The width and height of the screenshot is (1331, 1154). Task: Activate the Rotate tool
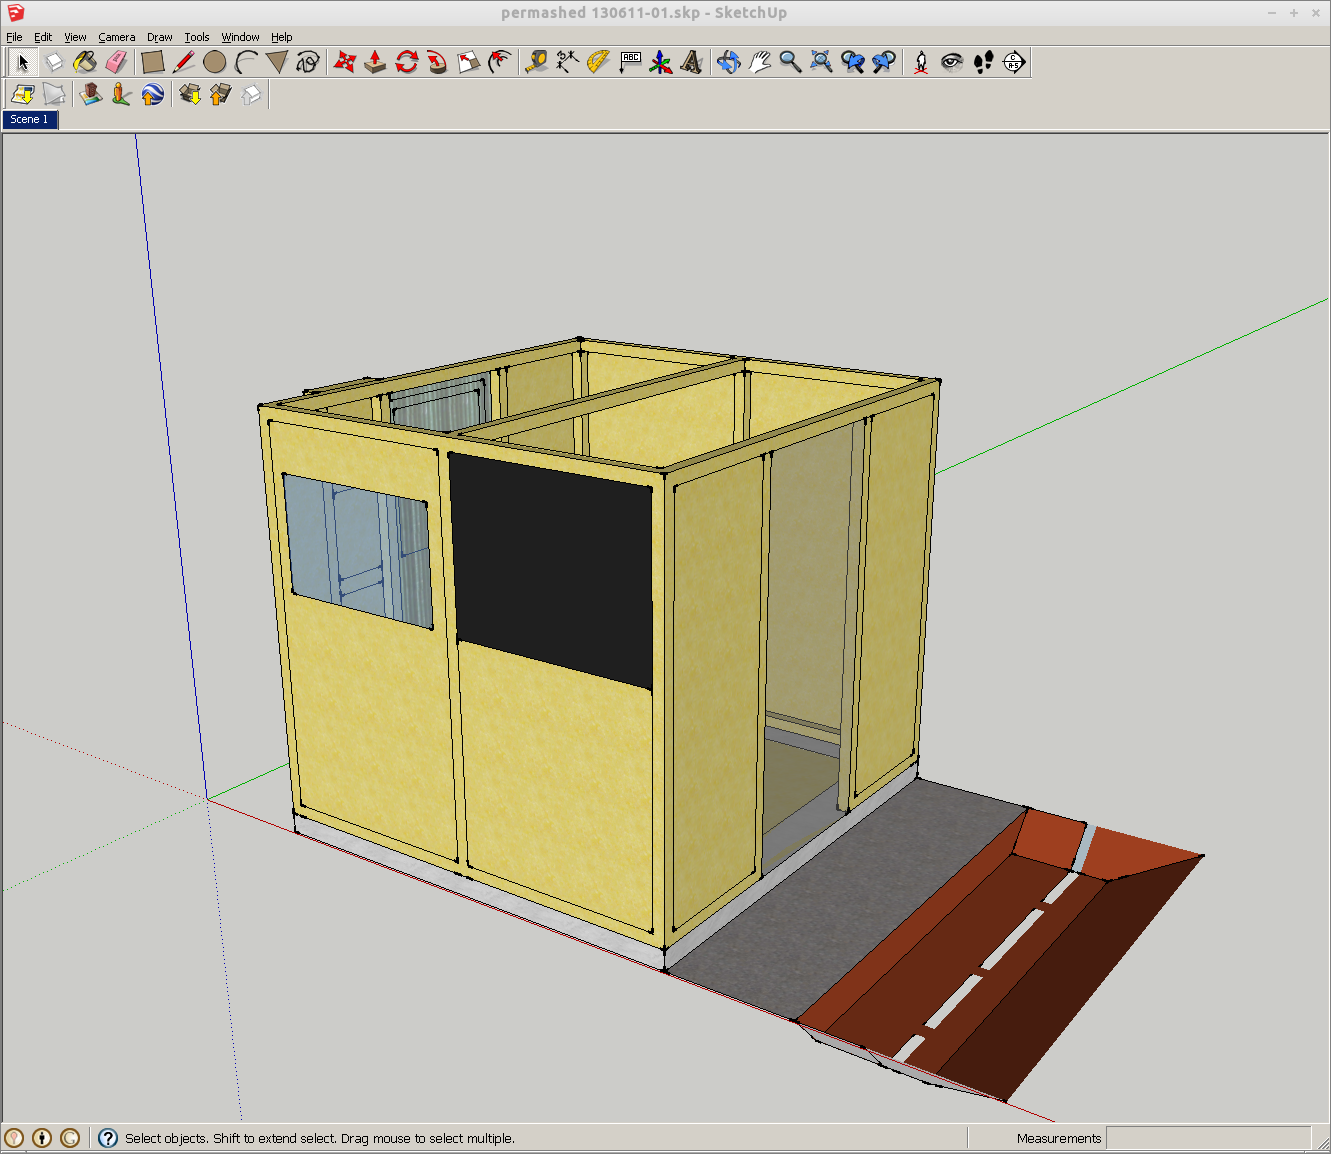[406, 62]
